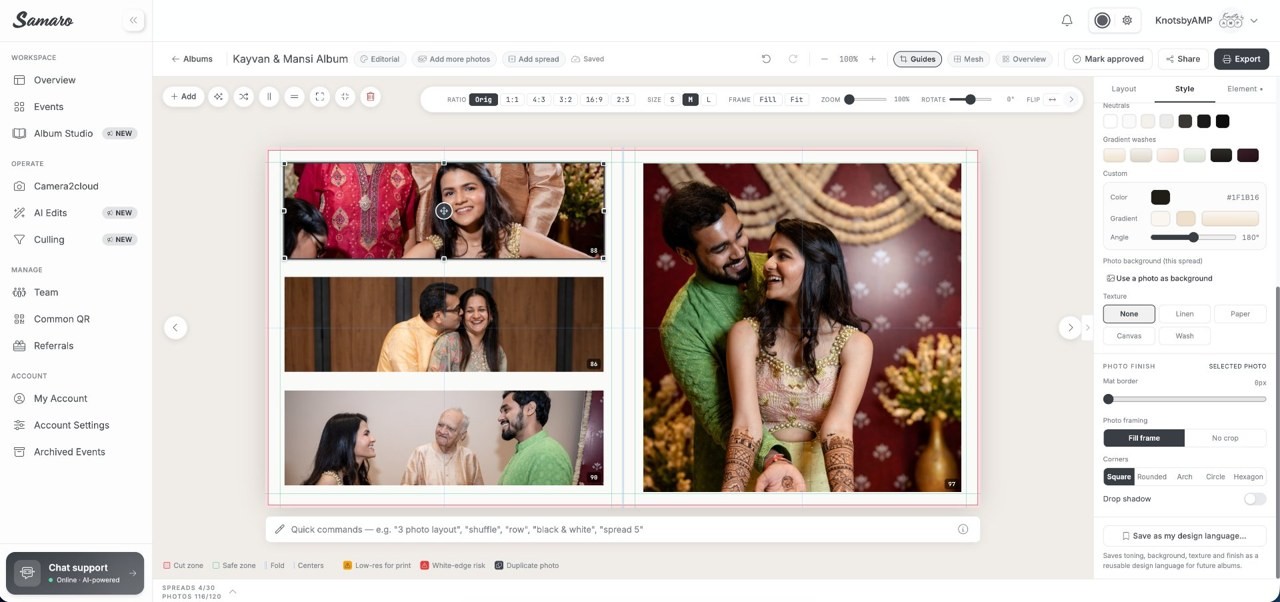Redo the last action
This screenshot has height=602, width=1280.
click(793, 59)
